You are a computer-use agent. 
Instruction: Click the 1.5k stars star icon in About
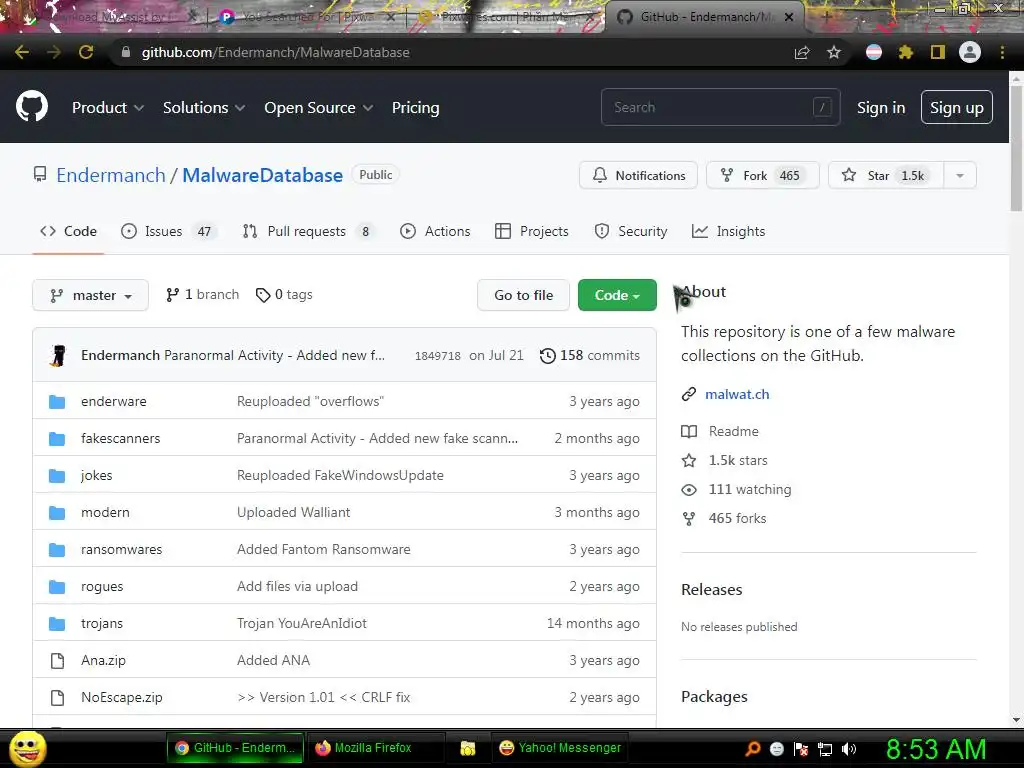pos(689,460)
